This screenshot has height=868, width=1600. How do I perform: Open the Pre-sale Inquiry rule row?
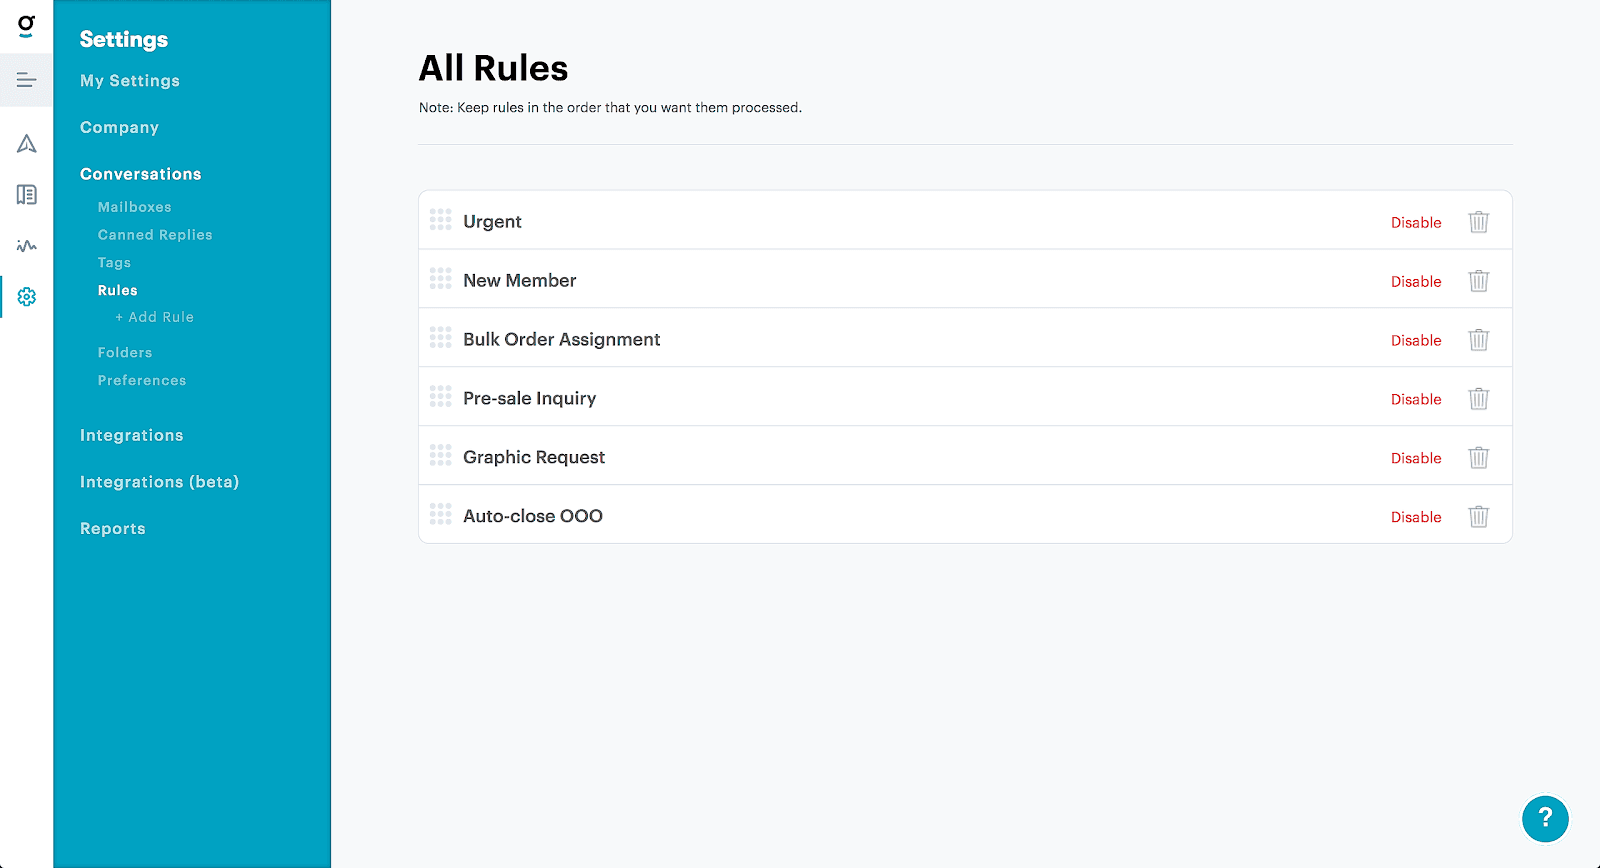(x=529, y=397)
